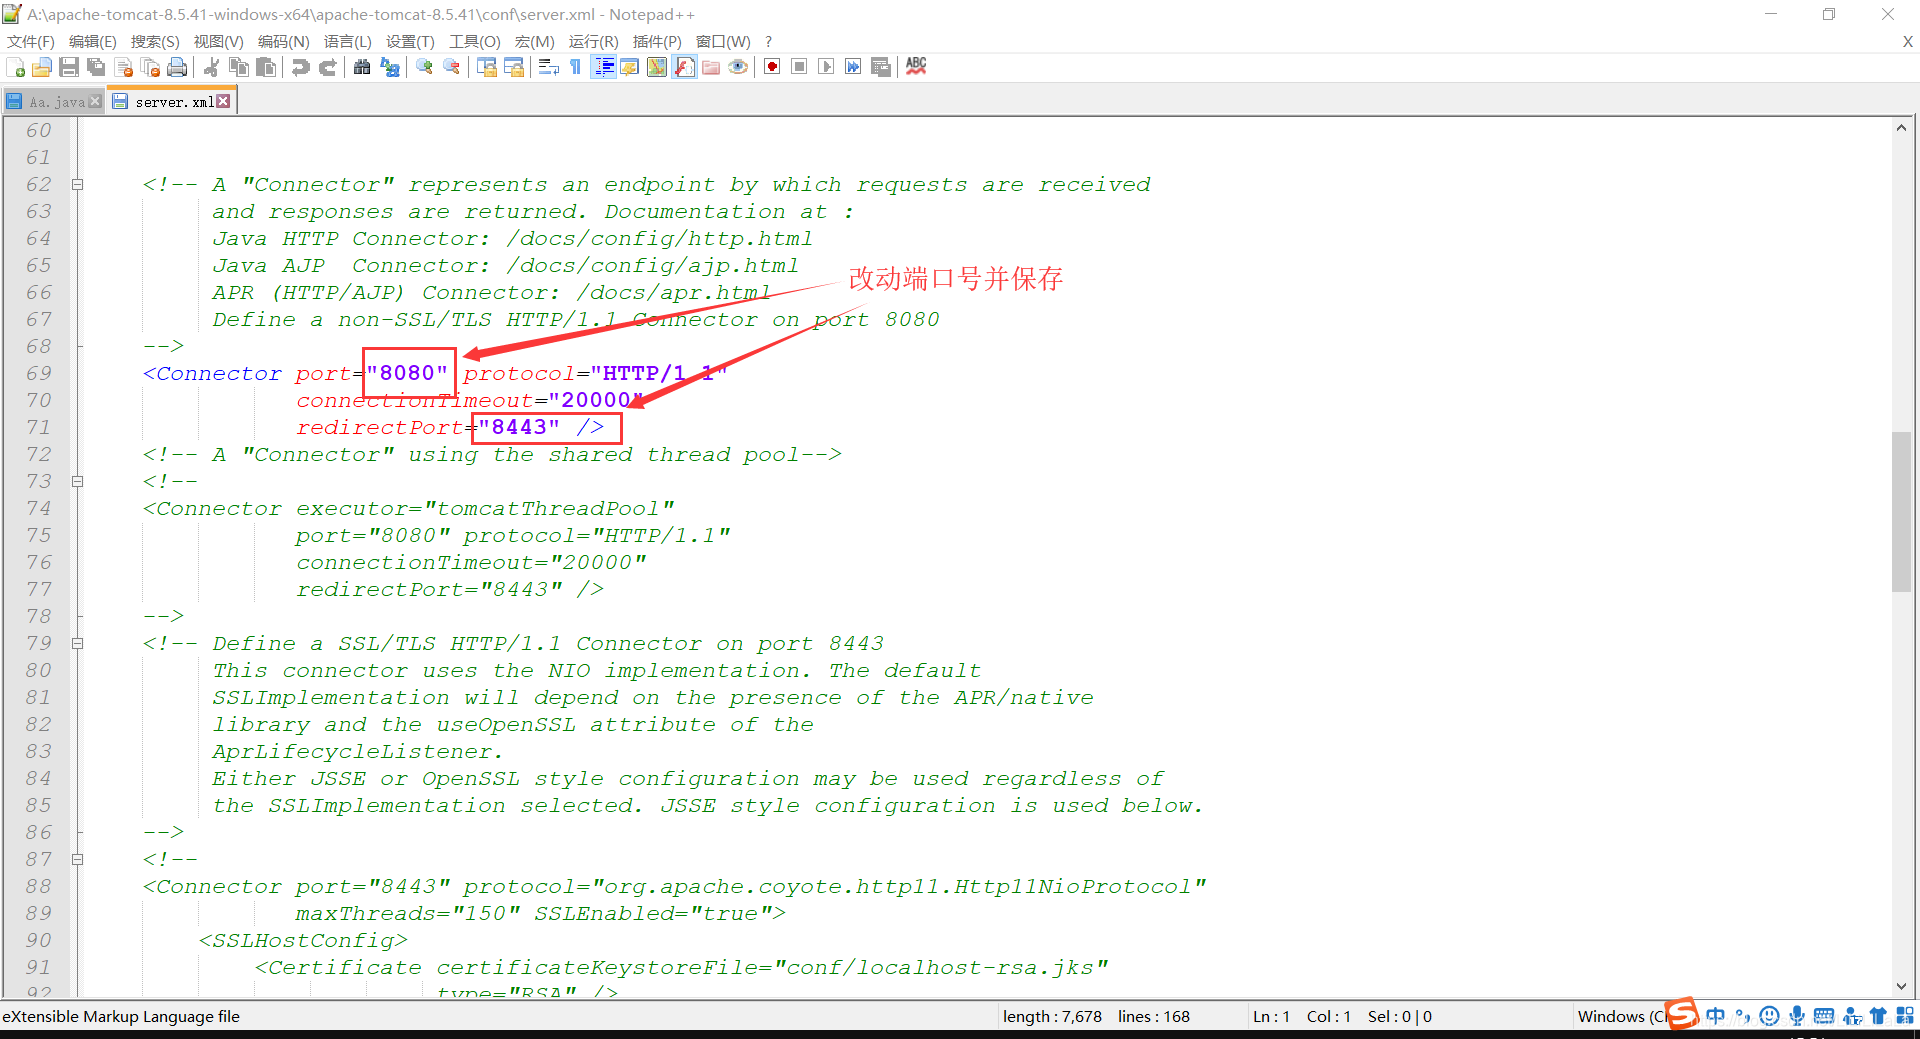The width and height of the screenshot is (1920, 1039).
Task: Click the Copy toolbar icon
Action: pyautogui.click(x=239, y=67)
